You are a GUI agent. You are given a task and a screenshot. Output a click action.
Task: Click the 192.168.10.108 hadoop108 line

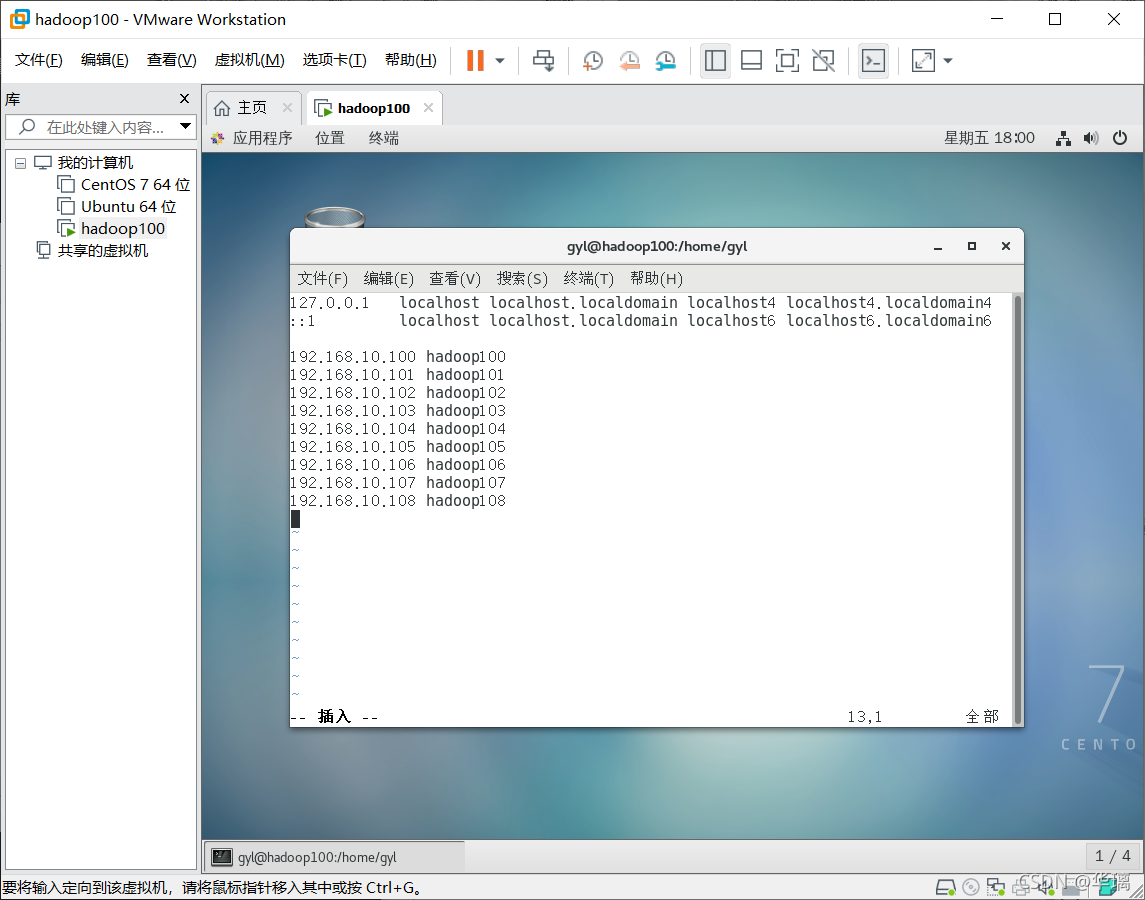[x=398, y=501]
